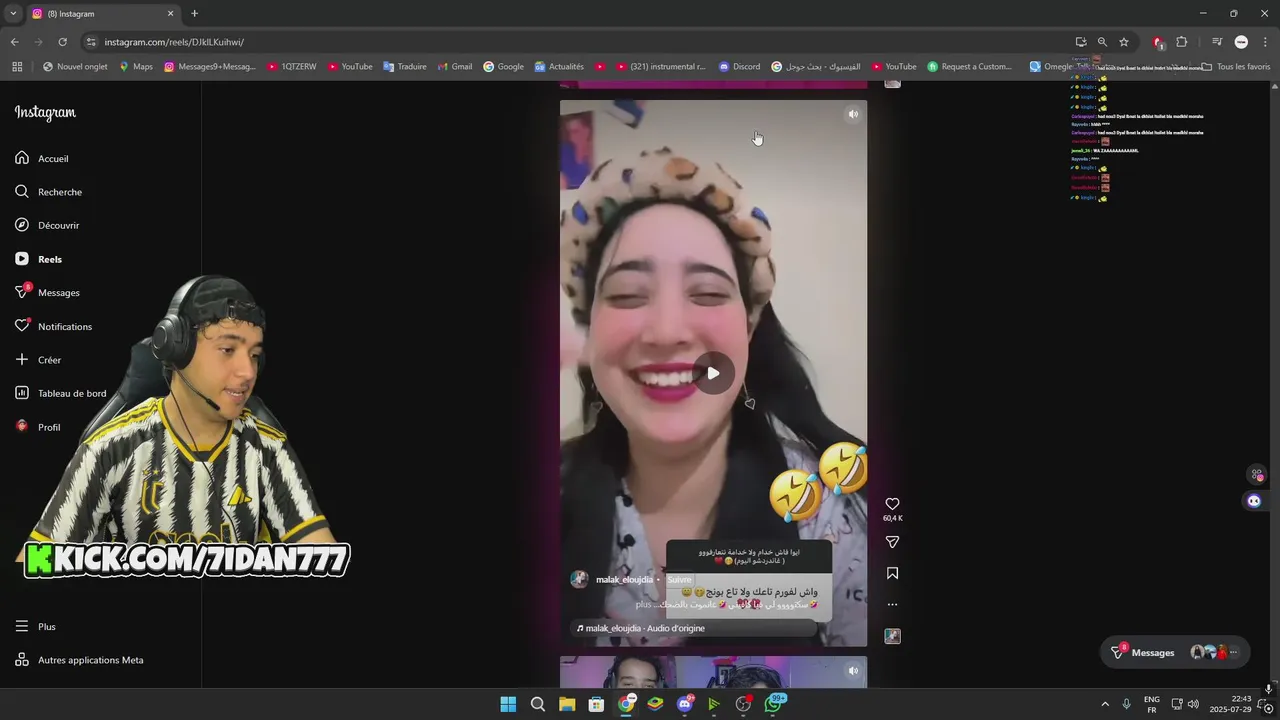Open Traduire bookmark
The image size is (1280, 720).
(405, 67)
